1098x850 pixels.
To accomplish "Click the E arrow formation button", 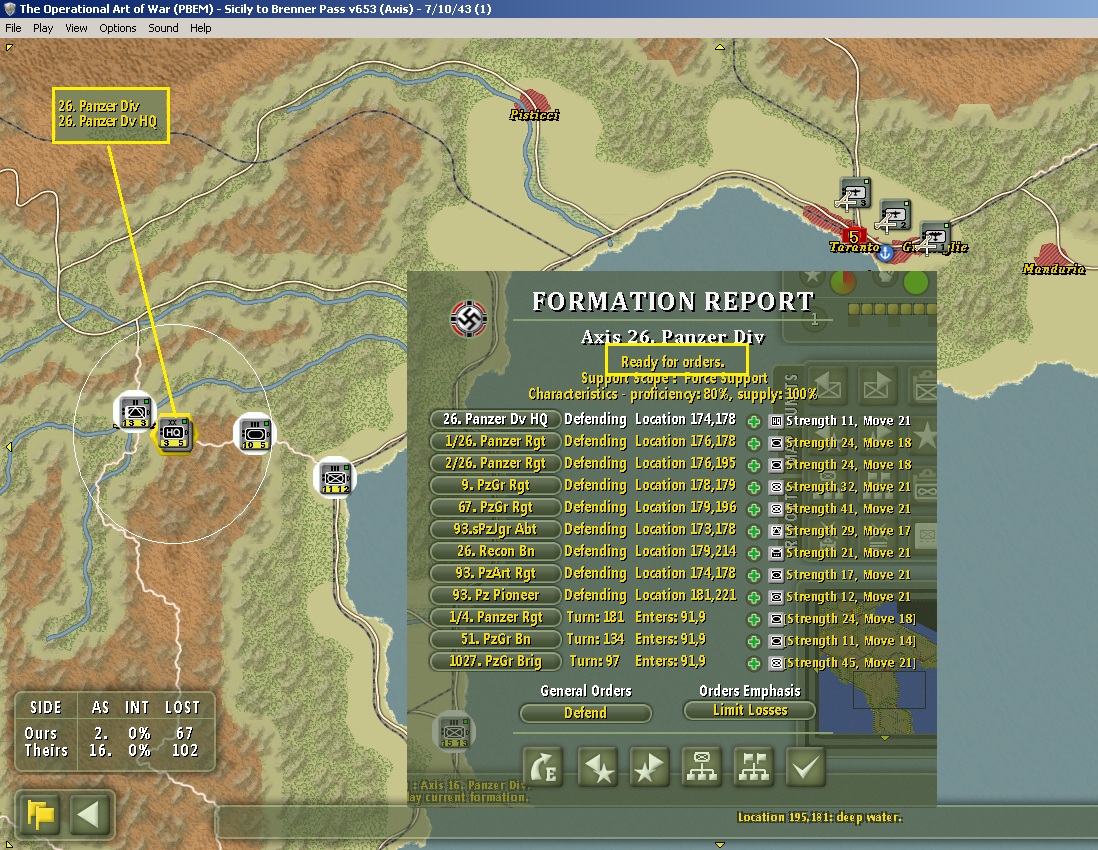I will pos(543,767).
